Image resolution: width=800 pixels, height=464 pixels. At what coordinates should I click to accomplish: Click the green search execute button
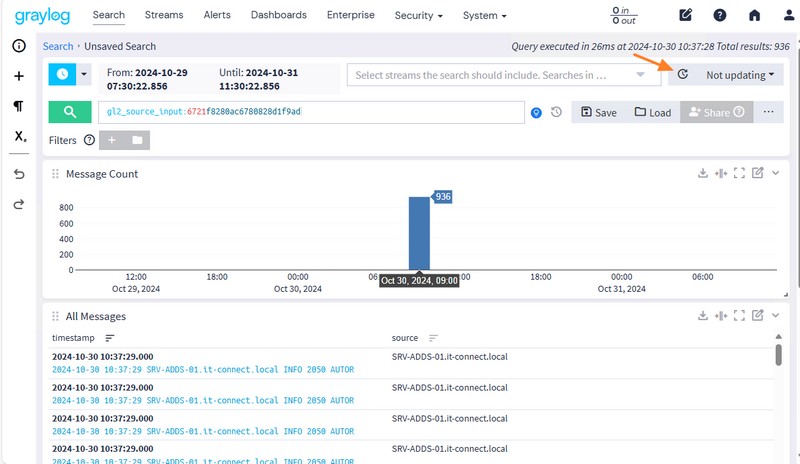click(x=69, y=113)
